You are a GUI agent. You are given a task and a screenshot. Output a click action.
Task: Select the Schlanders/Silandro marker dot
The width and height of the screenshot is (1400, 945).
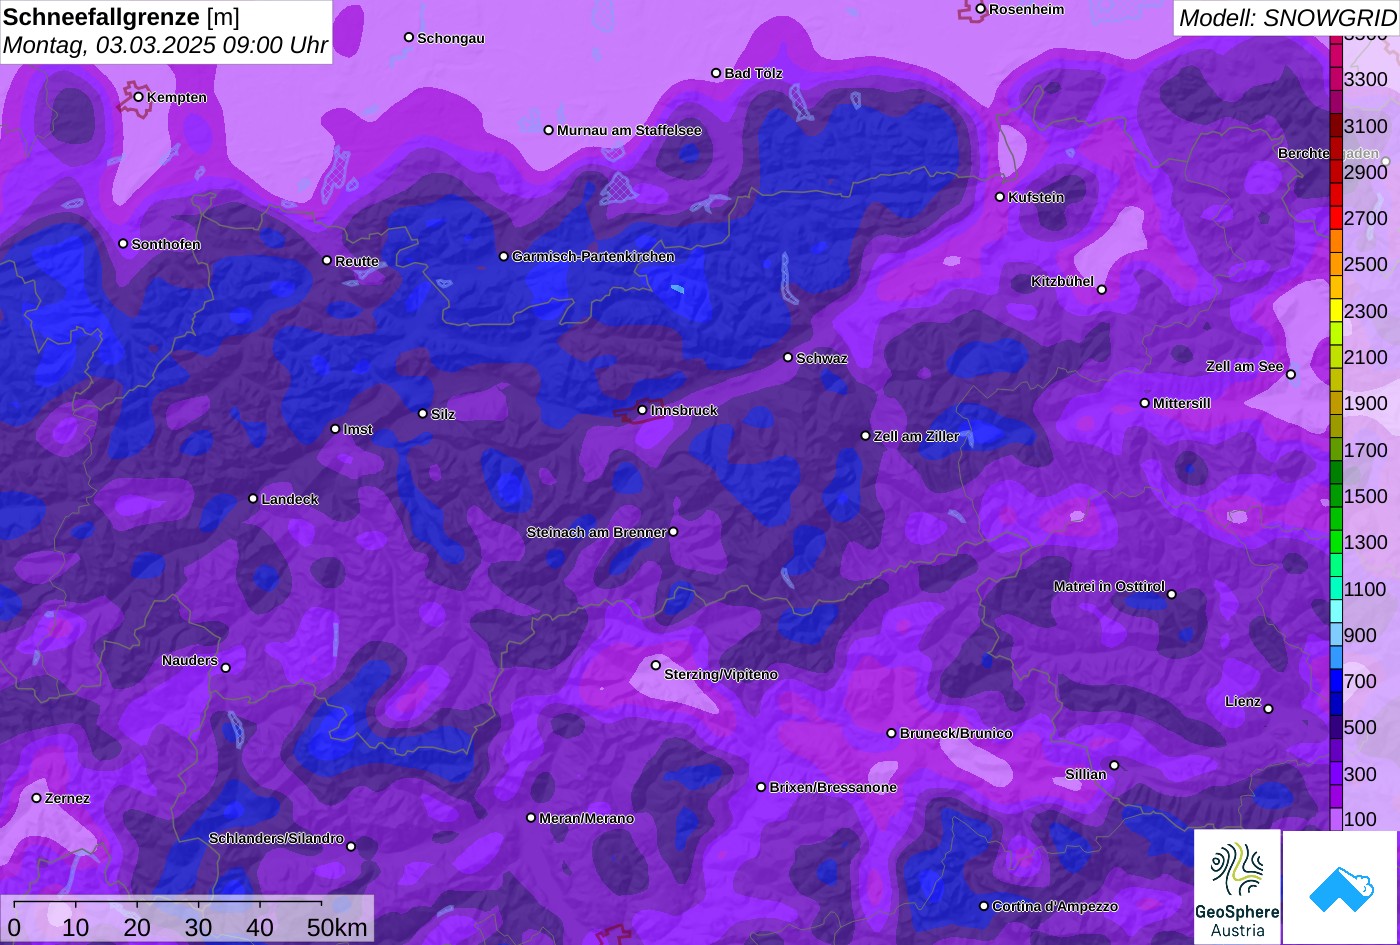351,847
